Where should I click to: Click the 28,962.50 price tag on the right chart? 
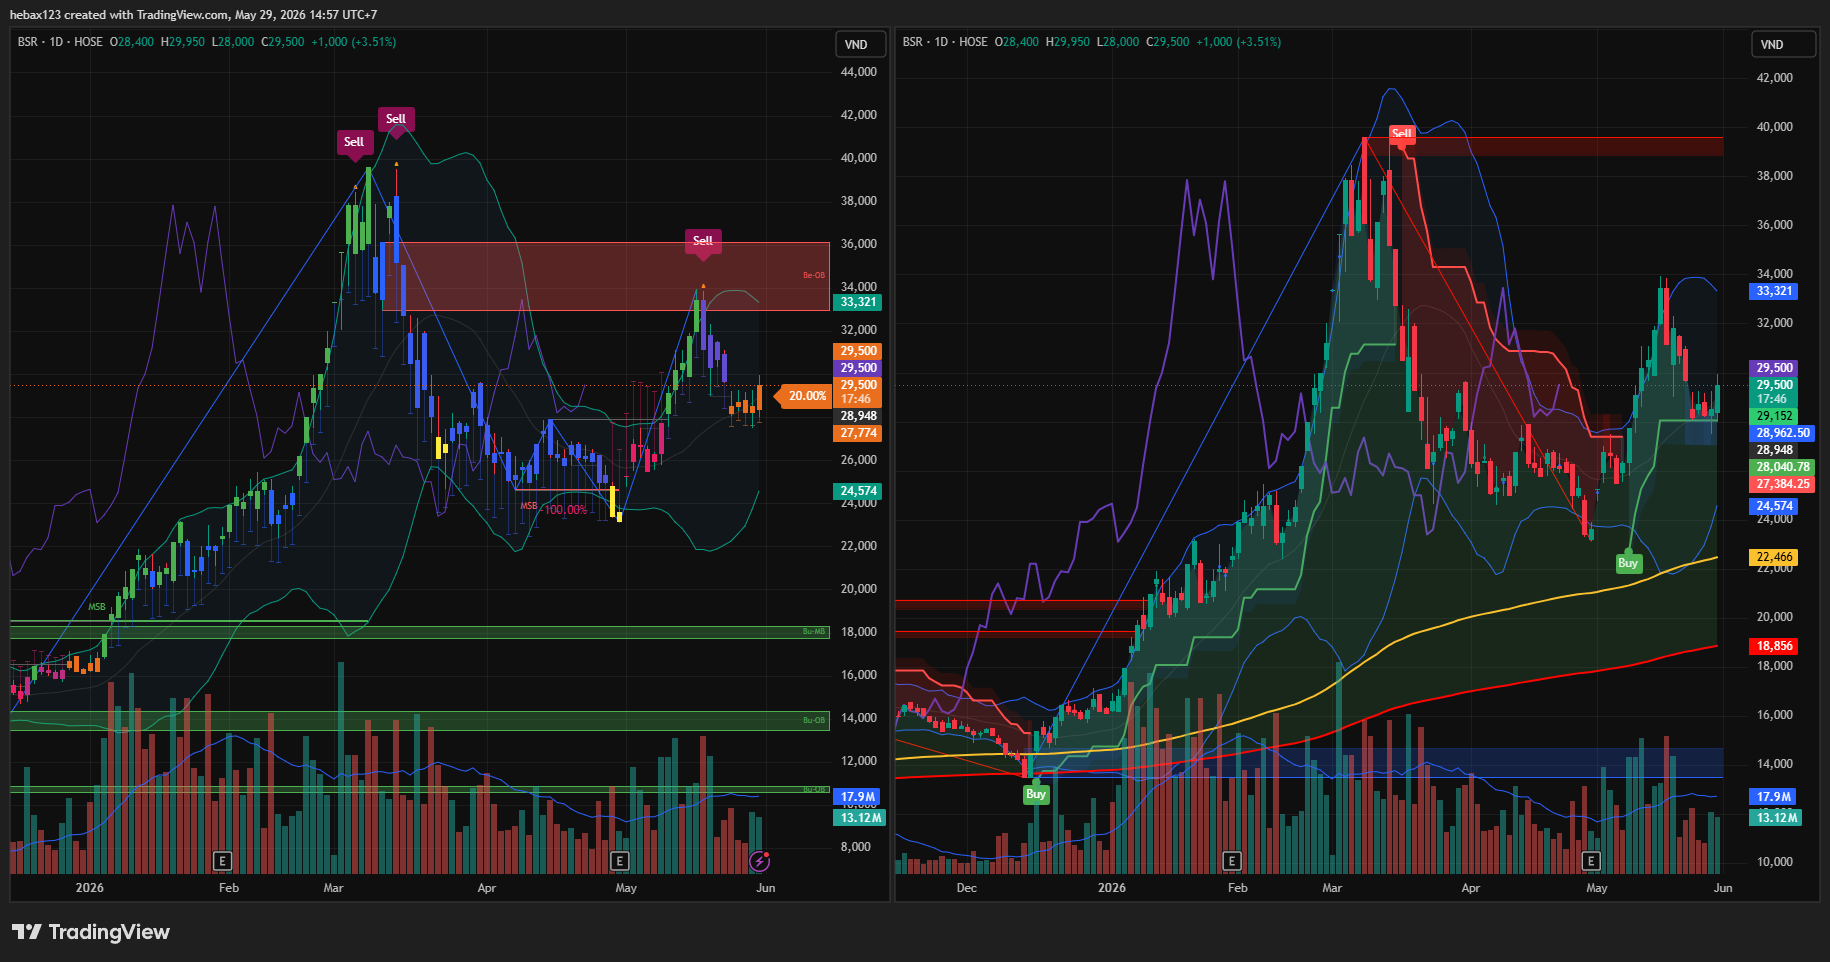pyautogui.click(x=1782, y=433)
